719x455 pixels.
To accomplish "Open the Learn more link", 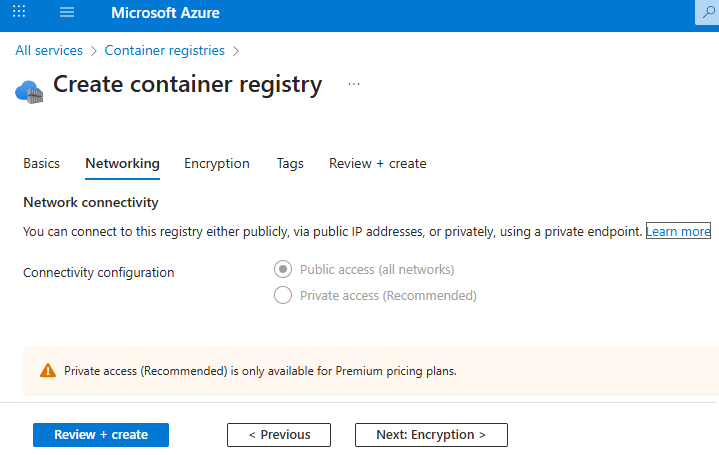I will [x=678, y=231].
